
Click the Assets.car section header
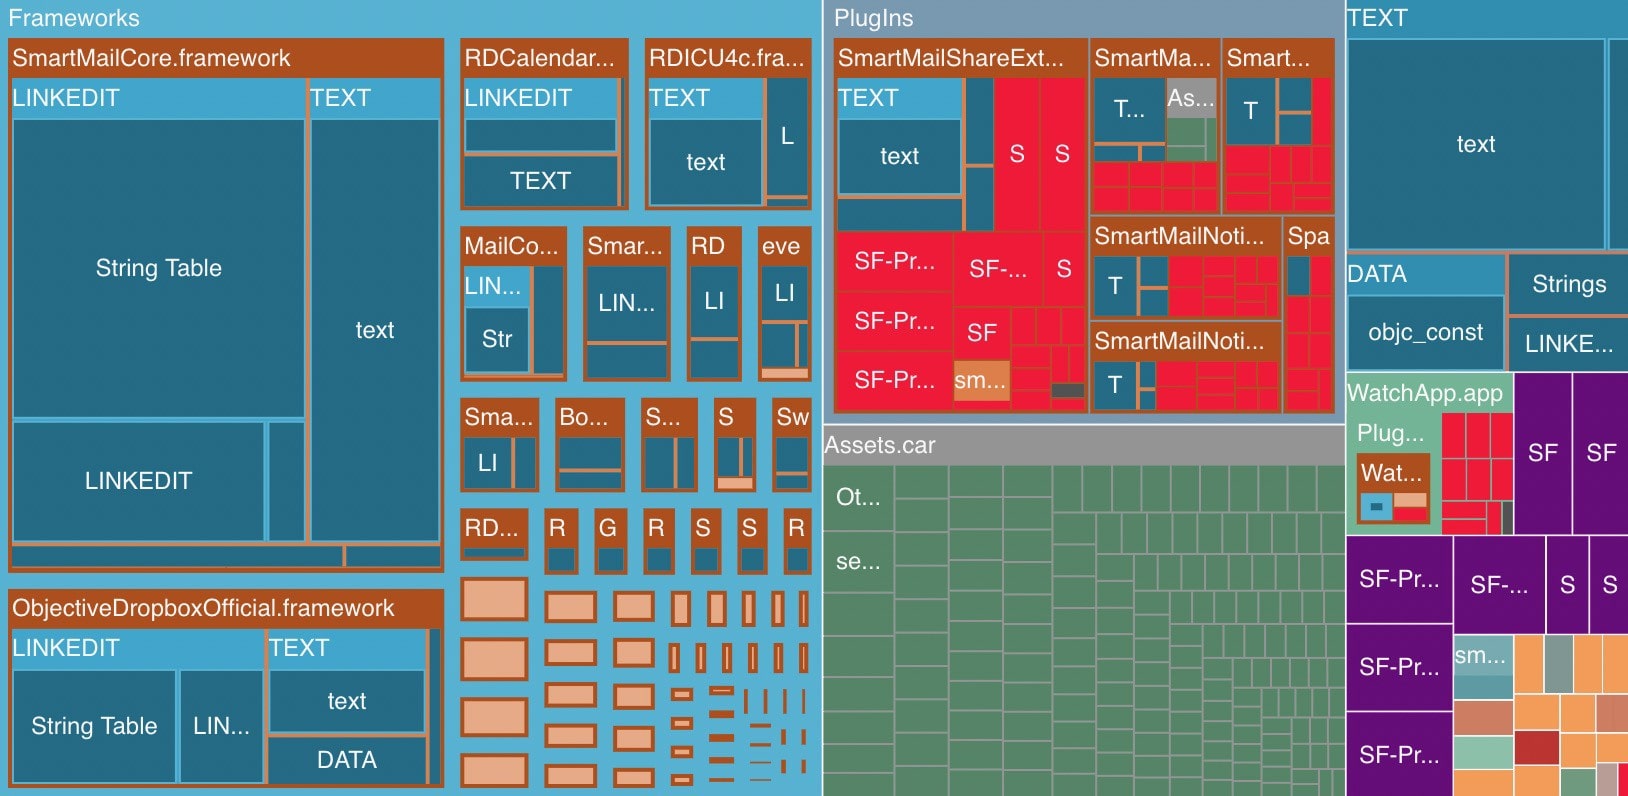[880, 445]
